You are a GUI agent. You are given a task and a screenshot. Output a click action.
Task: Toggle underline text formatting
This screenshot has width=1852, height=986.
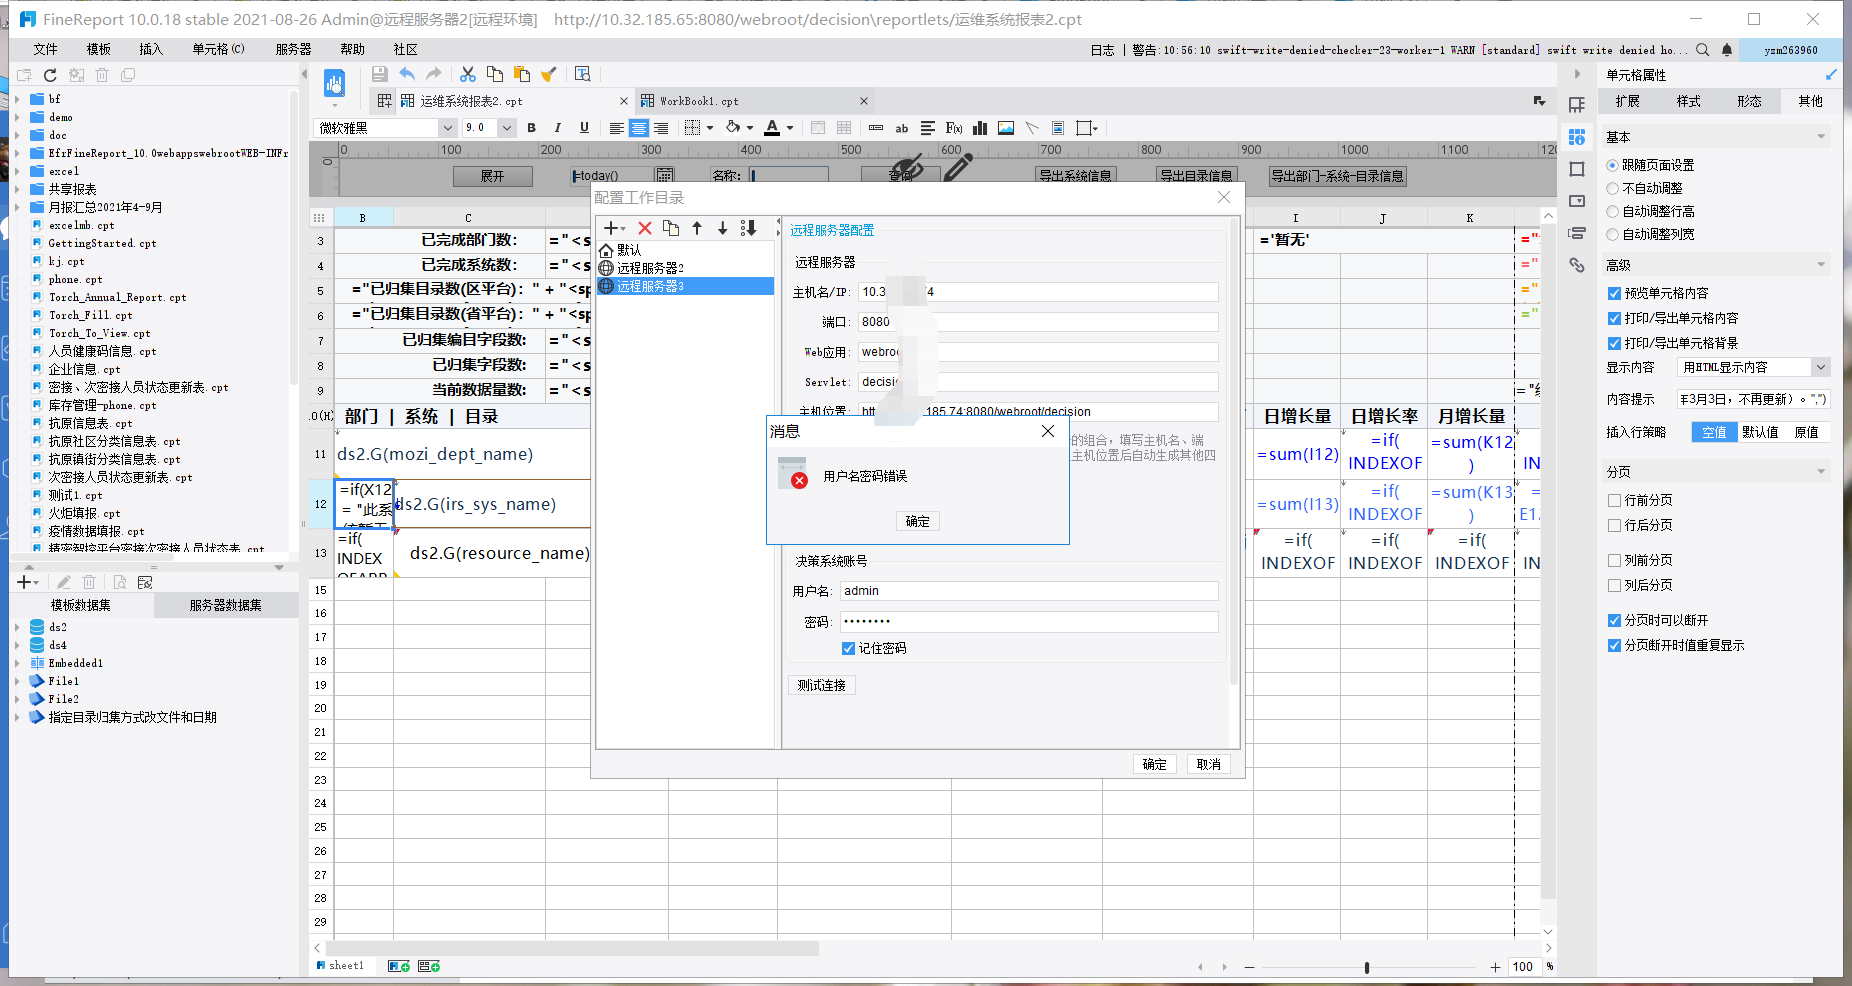click(x=584, y=128)
